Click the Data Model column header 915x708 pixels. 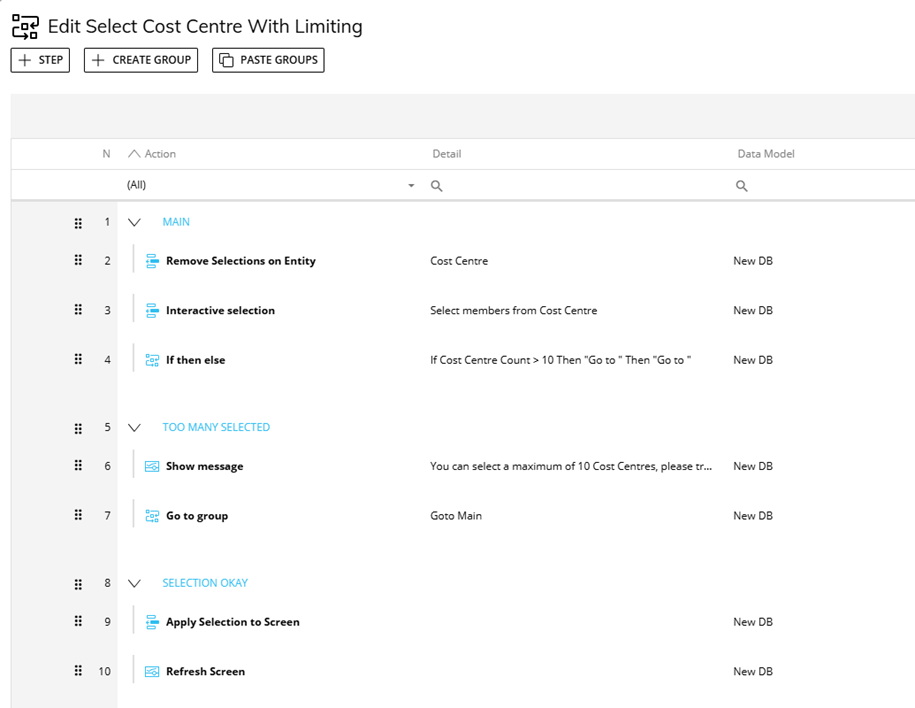click(x=766, y=154)
